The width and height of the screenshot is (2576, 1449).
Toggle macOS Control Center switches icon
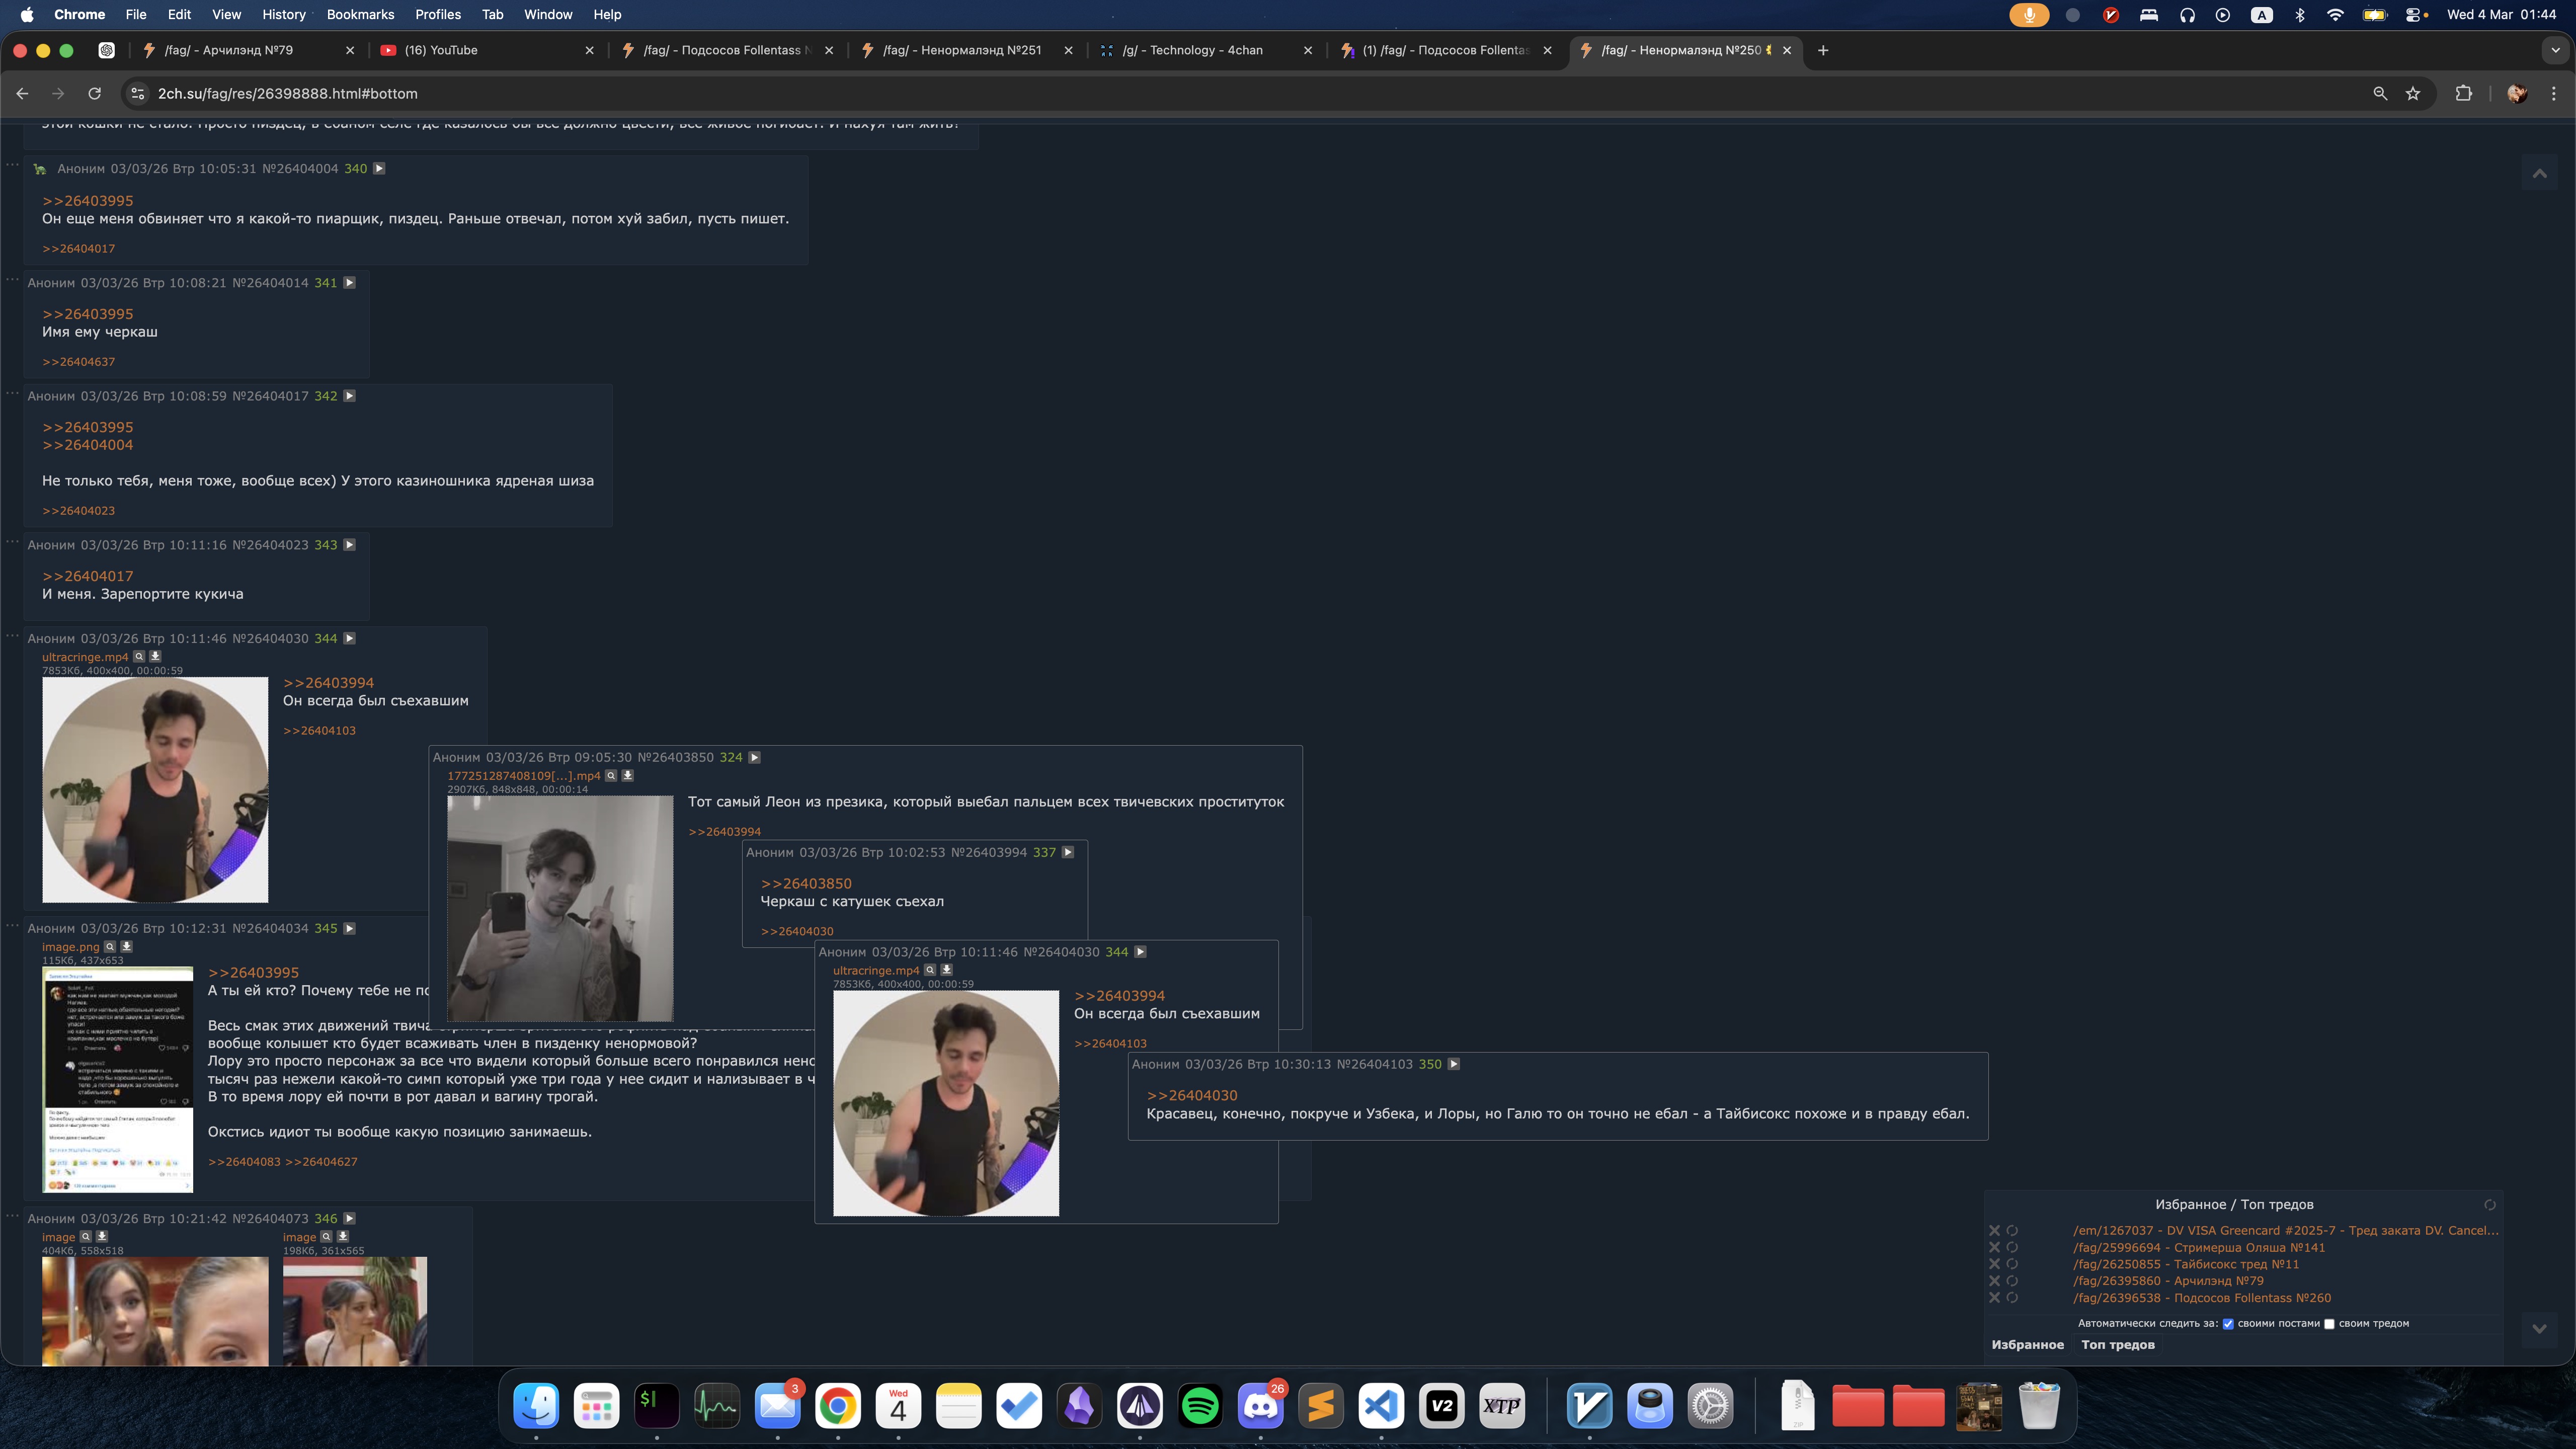pyautogui.click(x=2413, y=14)
